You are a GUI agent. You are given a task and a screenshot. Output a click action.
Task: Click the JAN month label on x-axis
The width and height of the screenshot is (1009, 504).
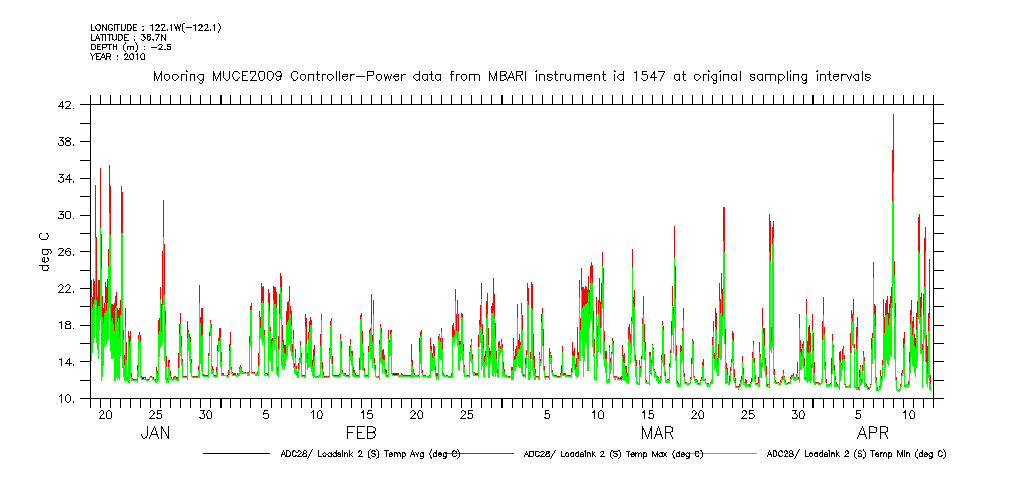click(155, 433)
